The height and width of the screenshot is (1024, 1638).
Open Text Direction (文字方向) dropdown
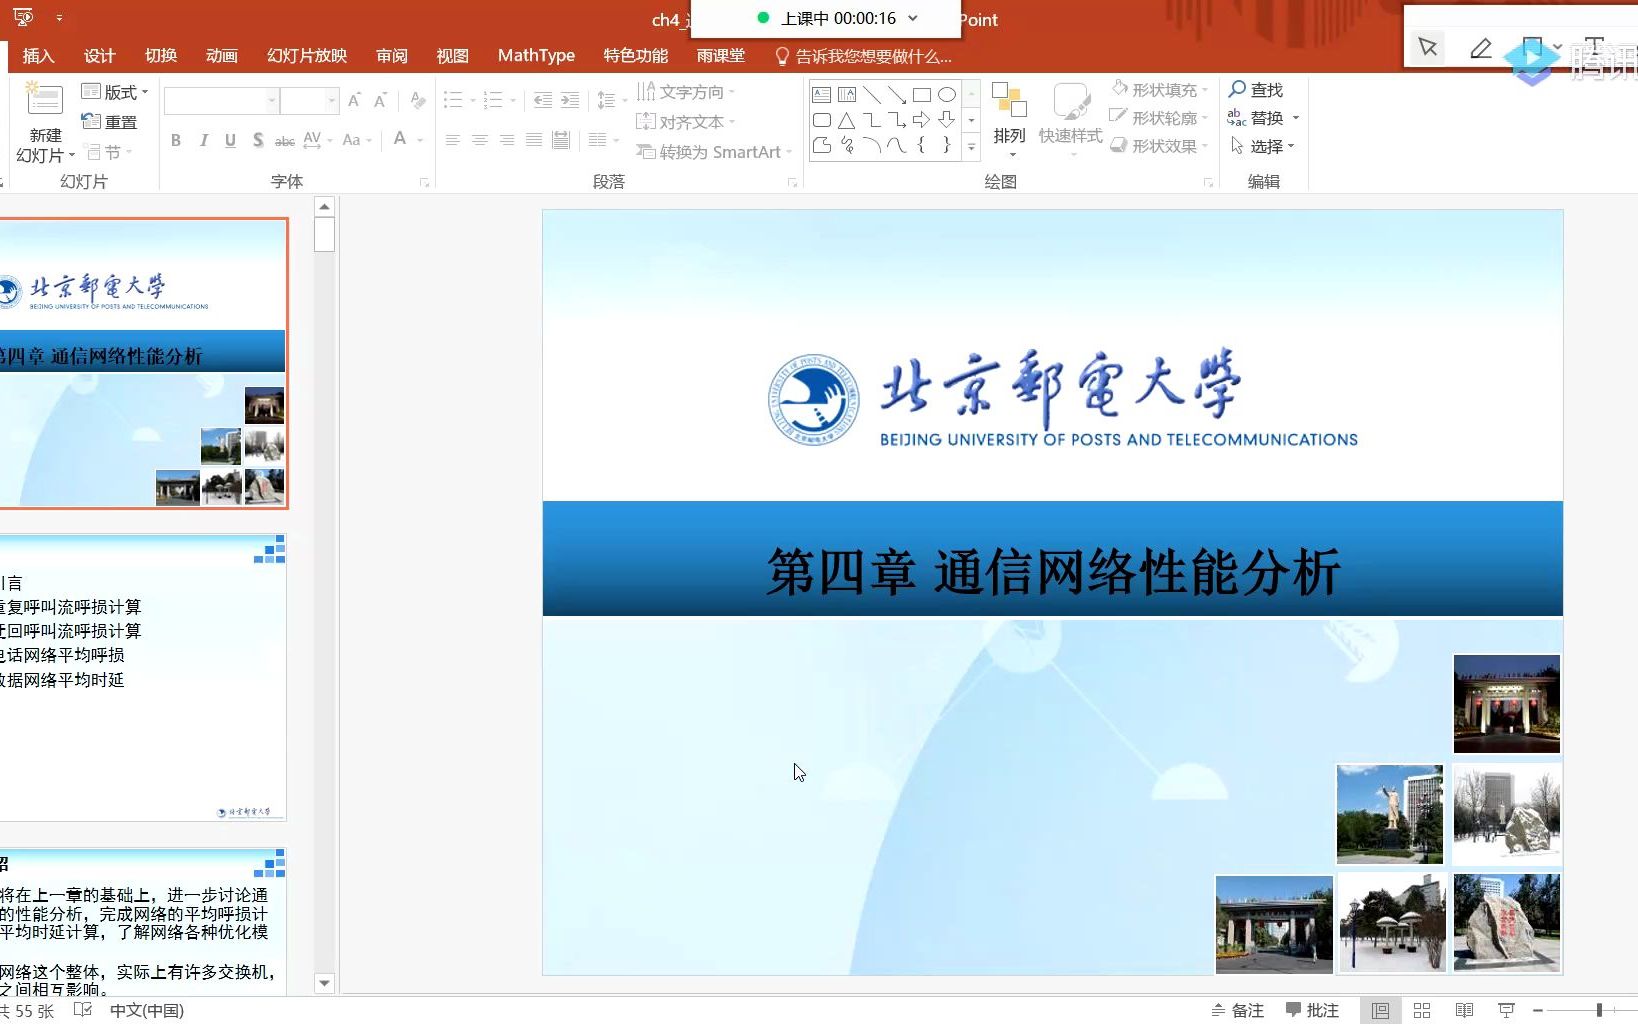[x=686, y=92]
